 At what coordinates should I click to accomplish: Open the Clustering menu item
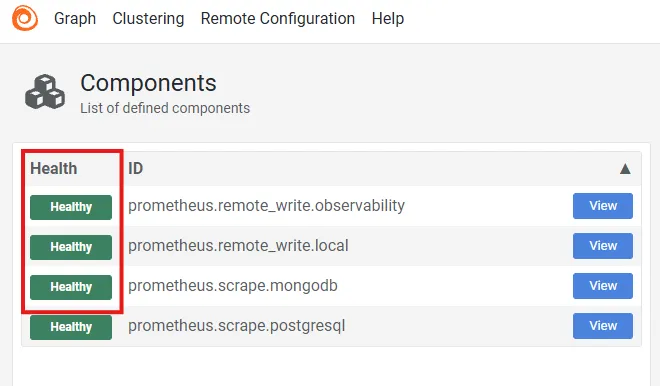(148, 19)
